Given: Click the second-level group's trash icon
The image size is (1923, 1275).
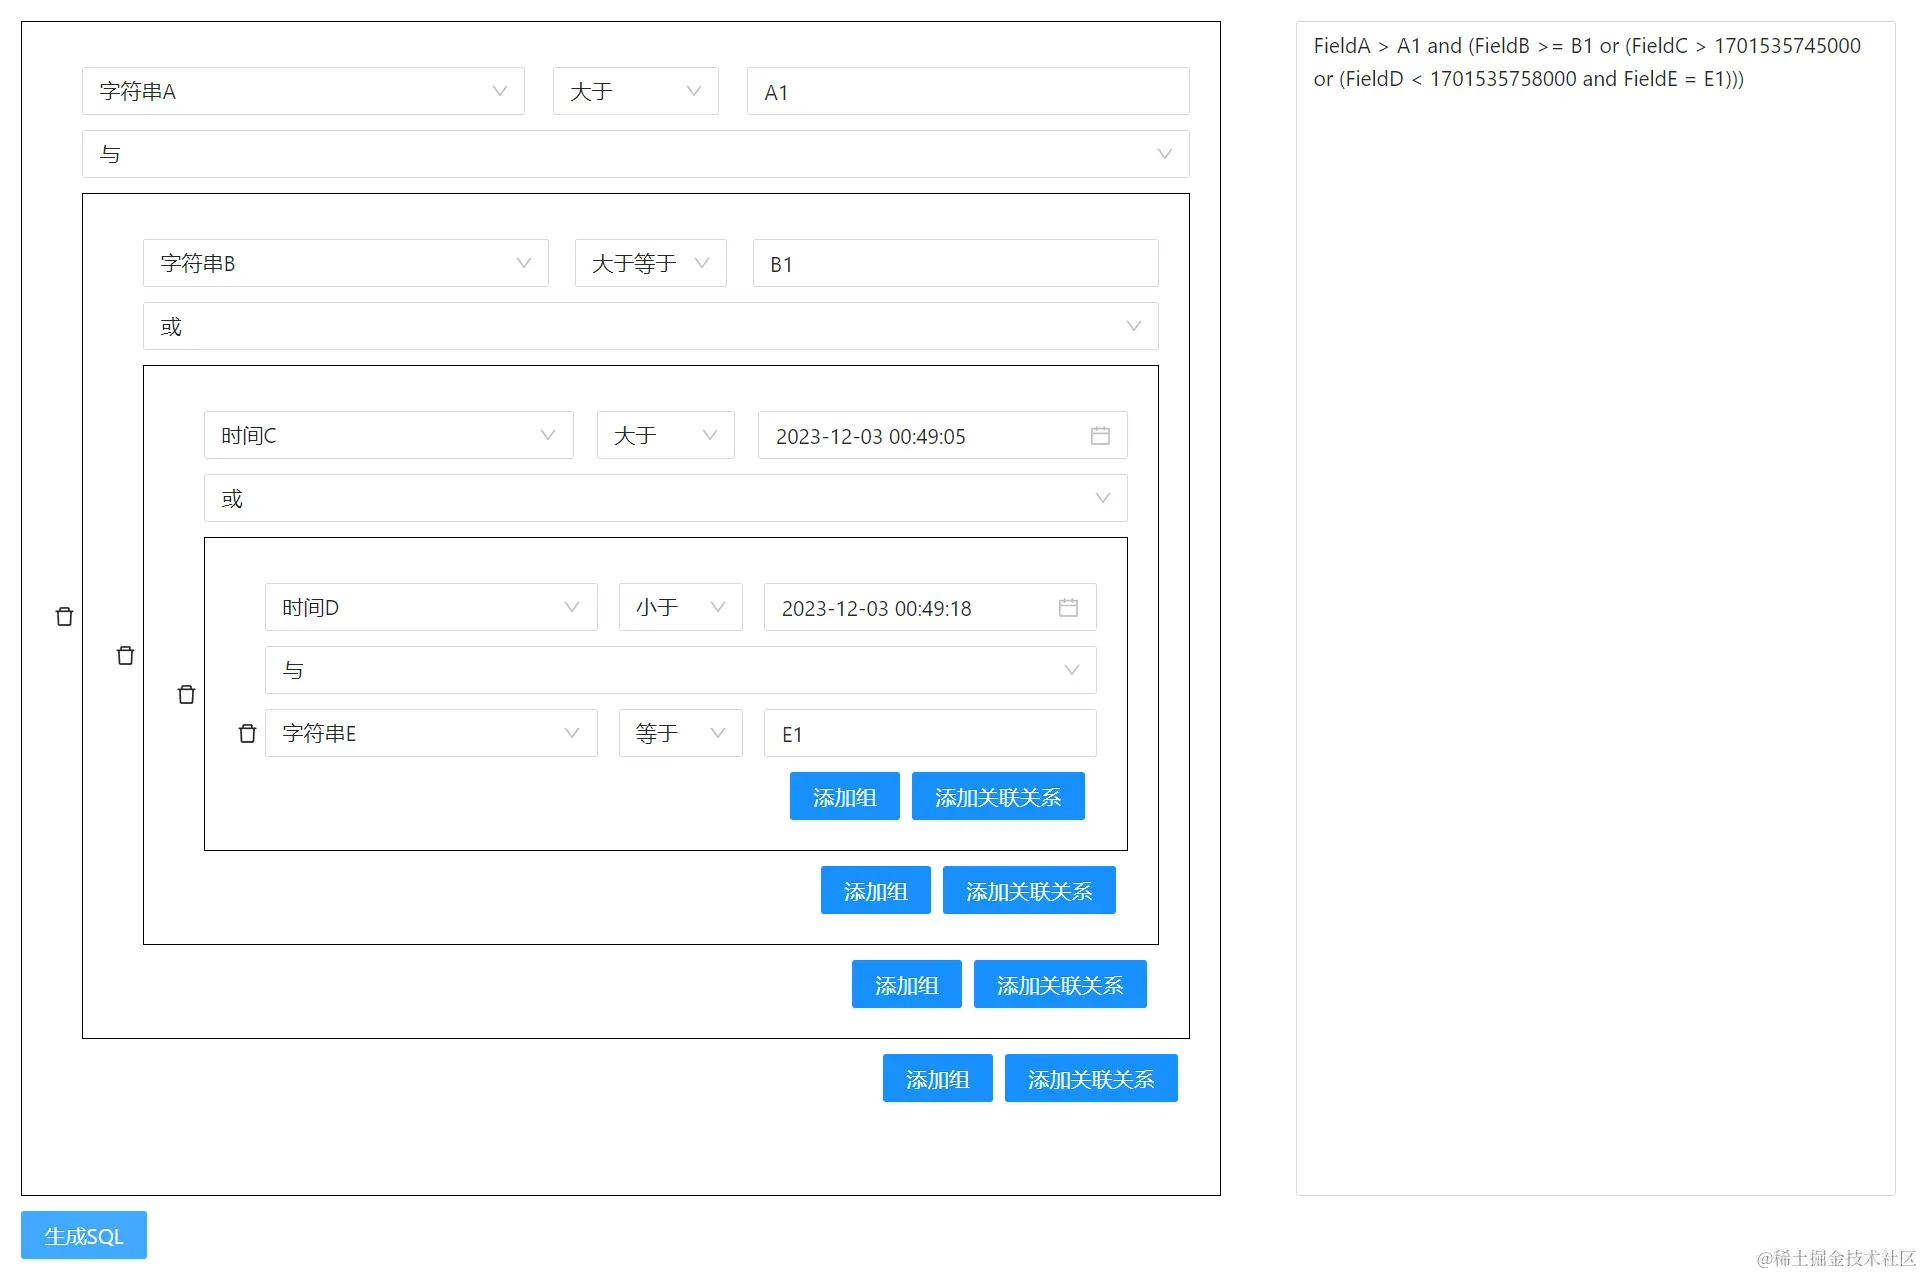Looking at the screenshot, I should 125,656.
